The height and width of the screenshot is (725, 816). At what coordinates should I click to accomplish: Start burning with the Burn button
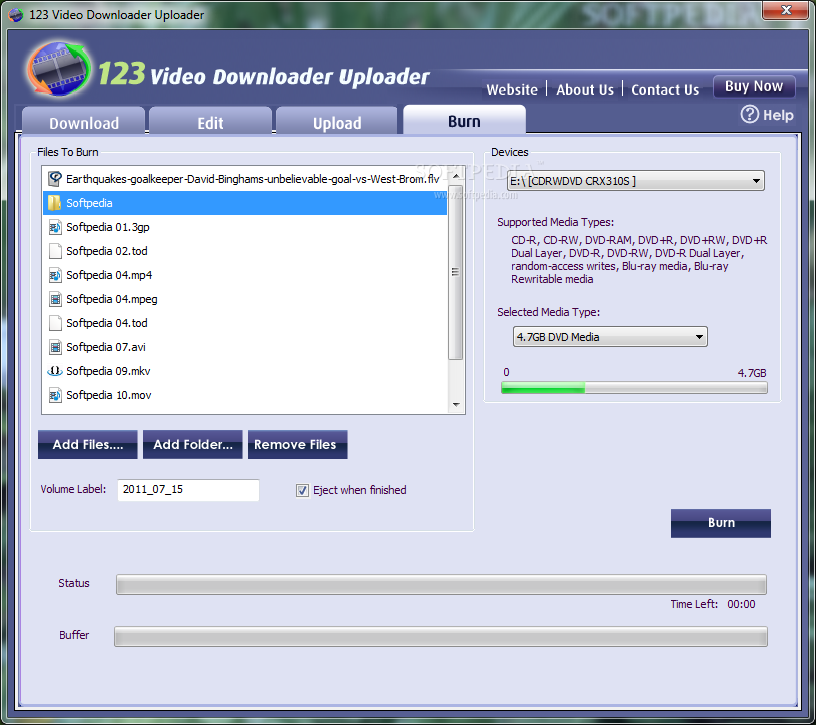pos(720,523)
